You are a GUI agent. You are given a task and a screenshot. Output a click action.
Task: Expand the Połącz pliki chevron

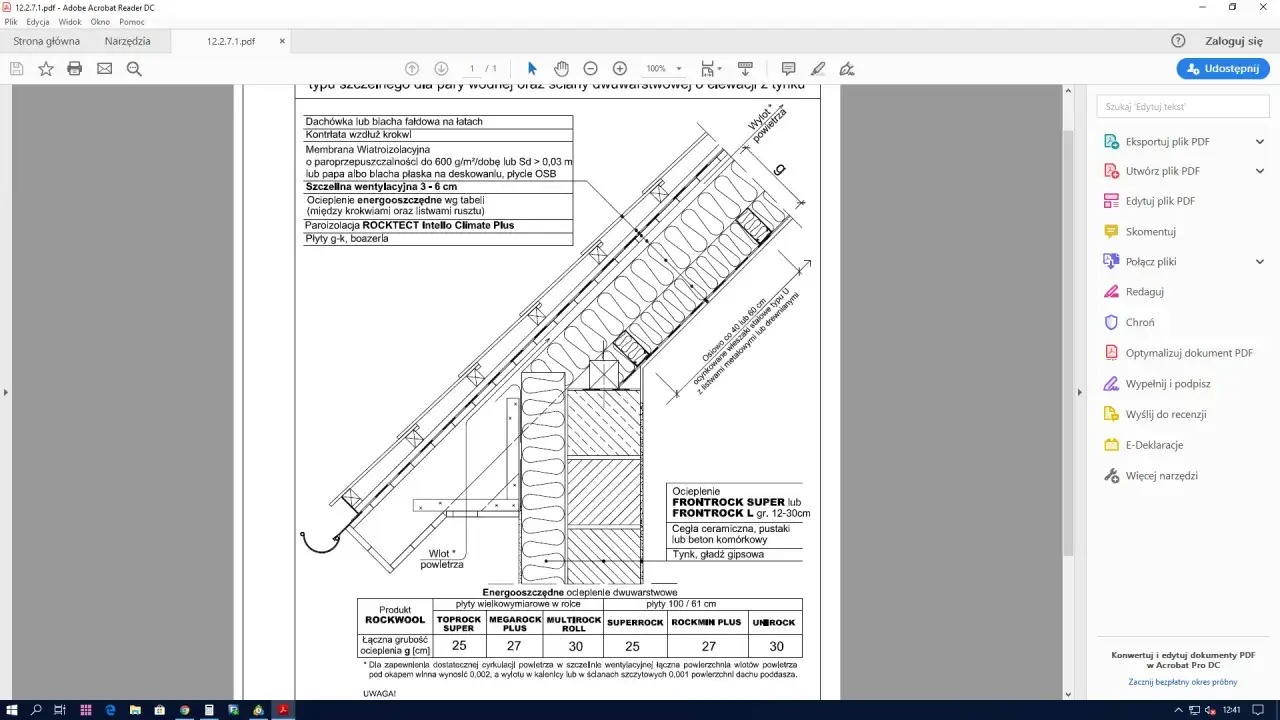point(1260,262)
